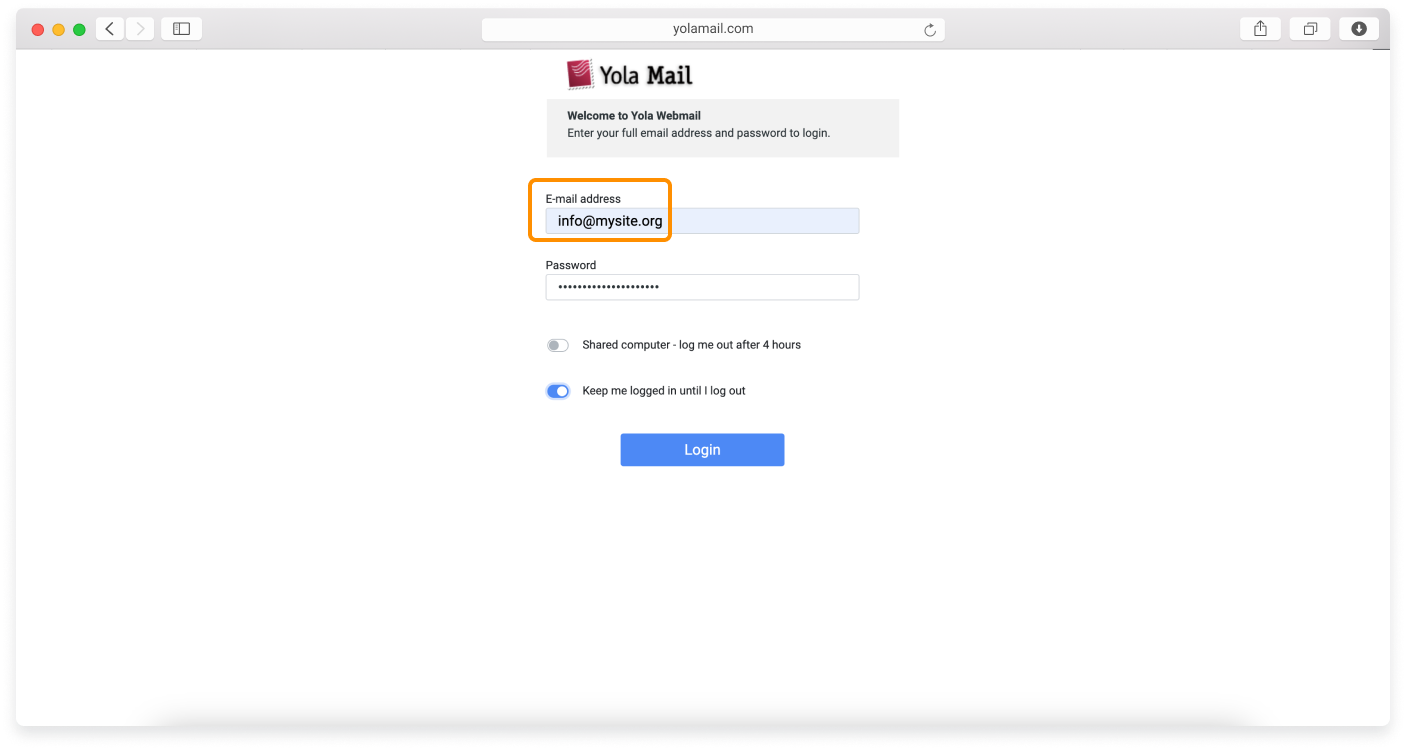Enable the shared computer logout toggle
This screenshot has height=750, width=1406.
(x=557, y=344)
